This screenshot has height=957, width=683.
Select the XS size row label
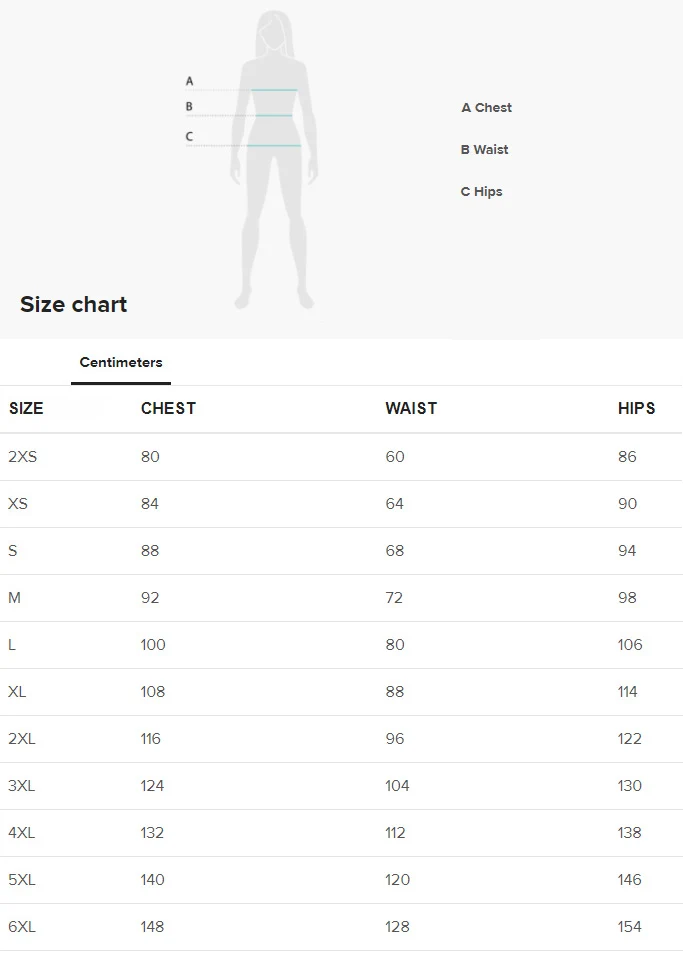[x=18, y=504]
